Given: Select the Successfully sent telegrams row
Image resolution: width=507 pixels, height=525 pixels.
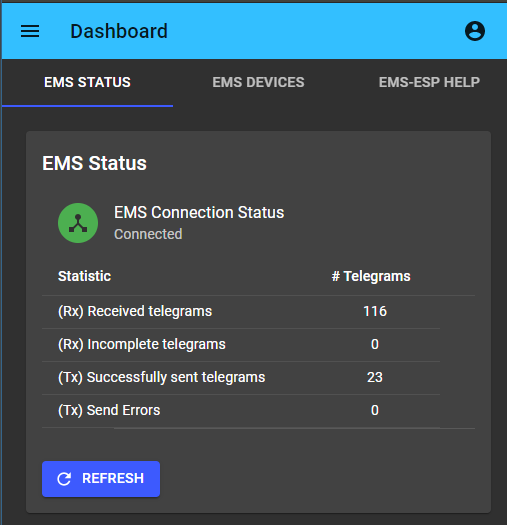Looking at the screenshot, I should [x=241, y=378].
